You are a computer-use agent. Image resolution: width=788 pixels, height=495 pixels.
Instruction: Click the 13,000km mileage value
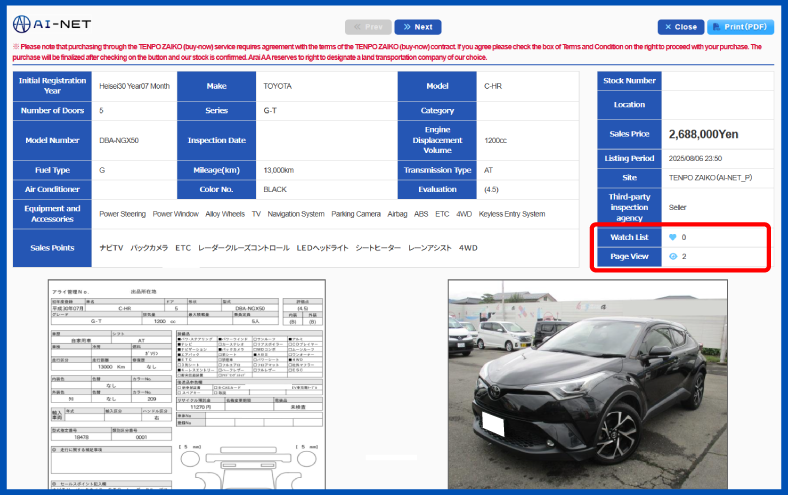pyautogui.click(x=278, y=170)
